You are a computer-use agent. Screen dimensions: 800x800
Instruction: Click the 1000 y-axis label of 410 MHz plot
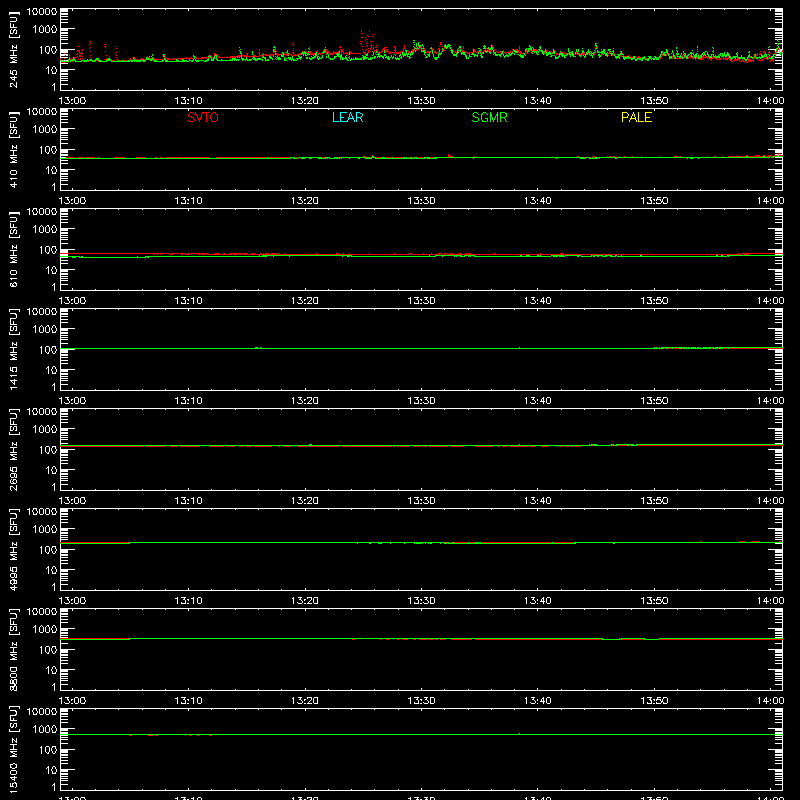[45, 130]
